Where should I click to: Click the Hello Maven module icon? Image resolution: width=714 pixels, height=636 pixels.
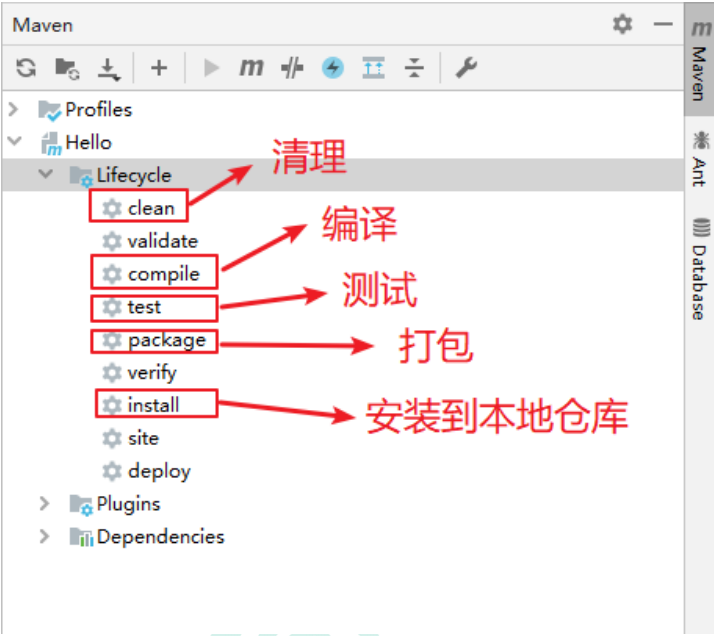(51, 143)
